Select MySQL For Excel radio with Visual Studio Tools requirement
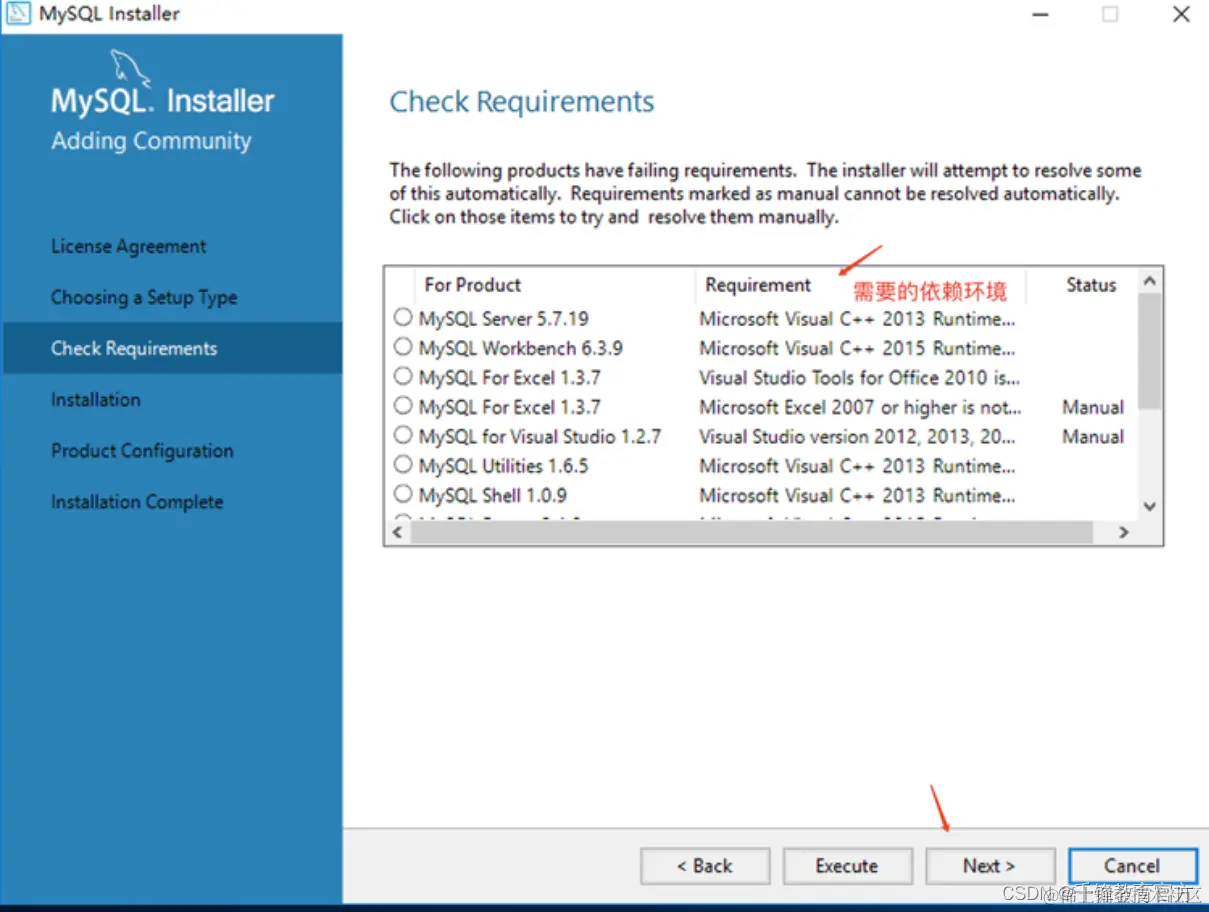1209x912 pixels. pos(402,376)
